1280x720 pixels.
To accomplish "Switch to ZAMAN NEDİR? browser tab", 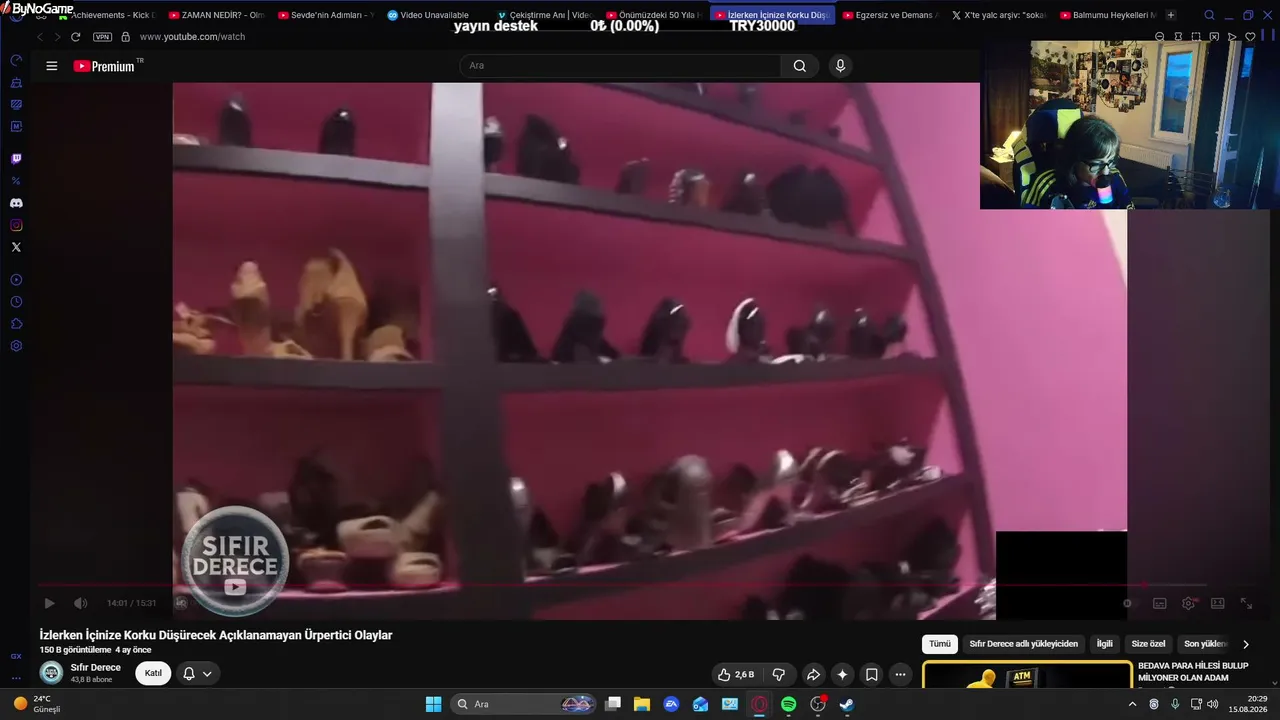I will point(217,15).
